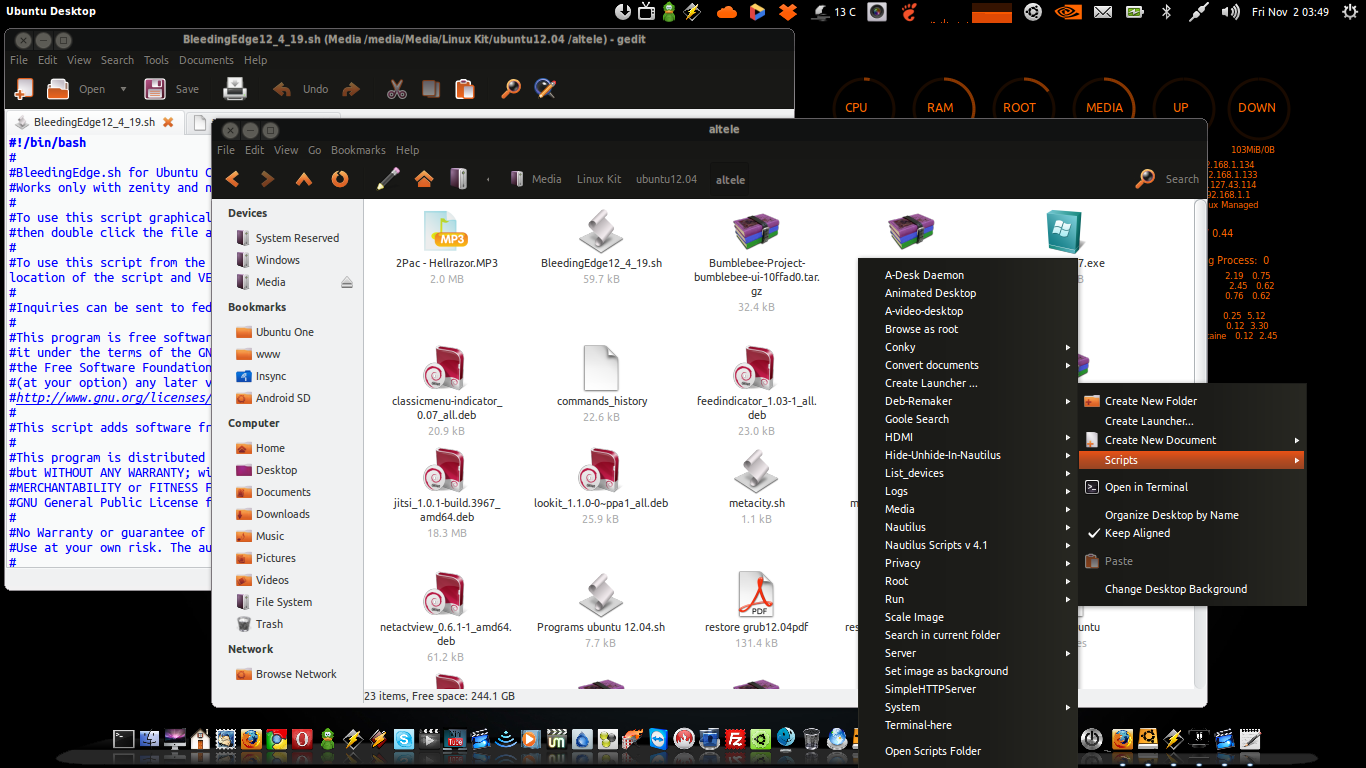The height and width of the screenshot is (768, 1366).
Task: Open Trash in the sidebar
Action: point(260,624)
